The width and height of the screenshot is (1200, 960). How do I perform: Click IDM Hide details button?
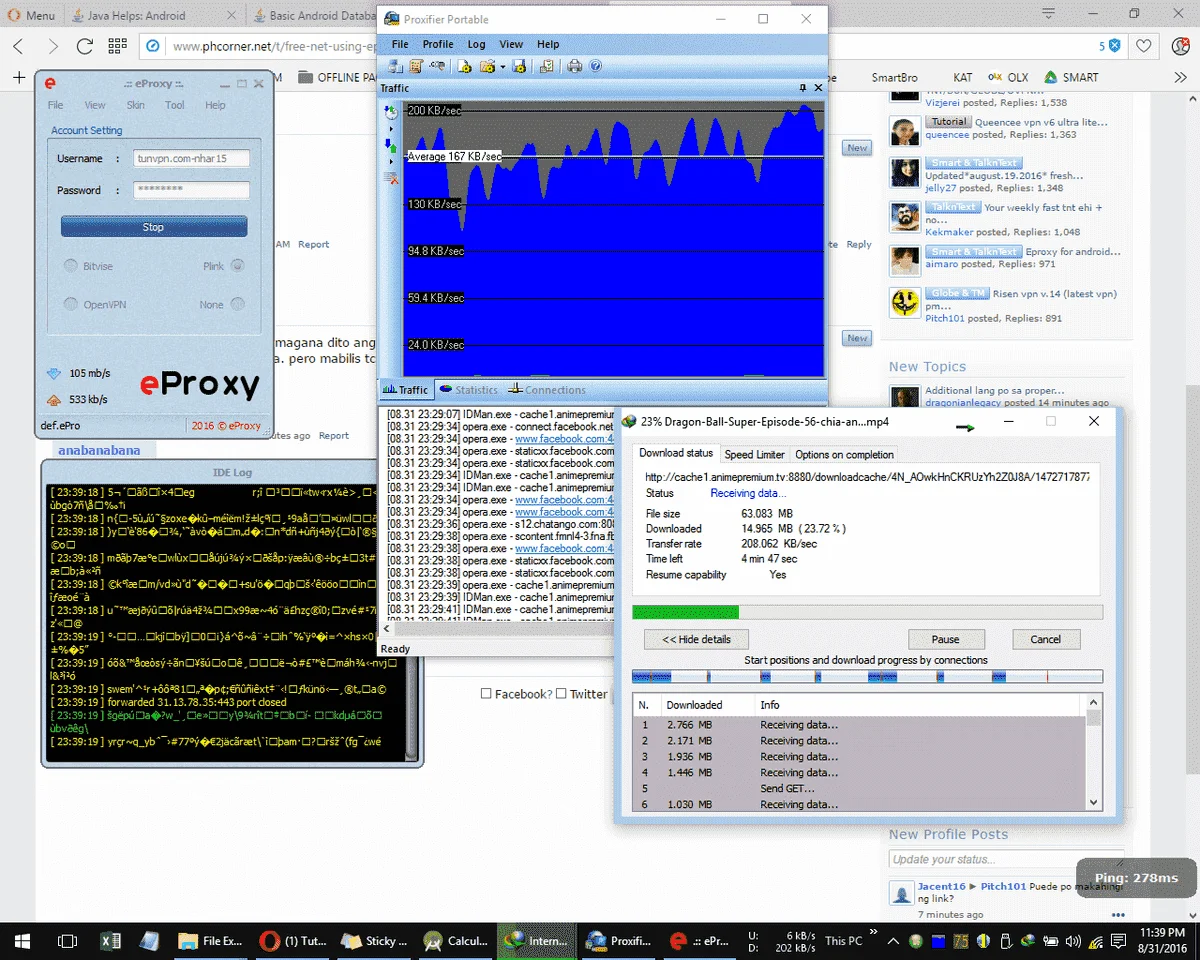point(696,639)
